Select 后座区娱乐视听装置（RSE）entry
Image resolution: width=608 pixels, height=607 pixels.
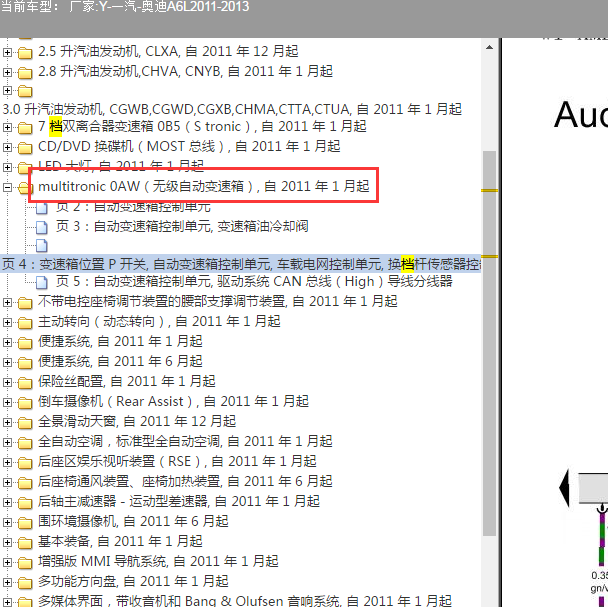(177, 462)
